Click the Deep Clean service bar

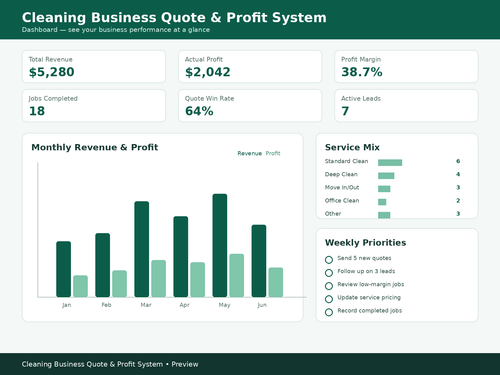coord(386,176)
